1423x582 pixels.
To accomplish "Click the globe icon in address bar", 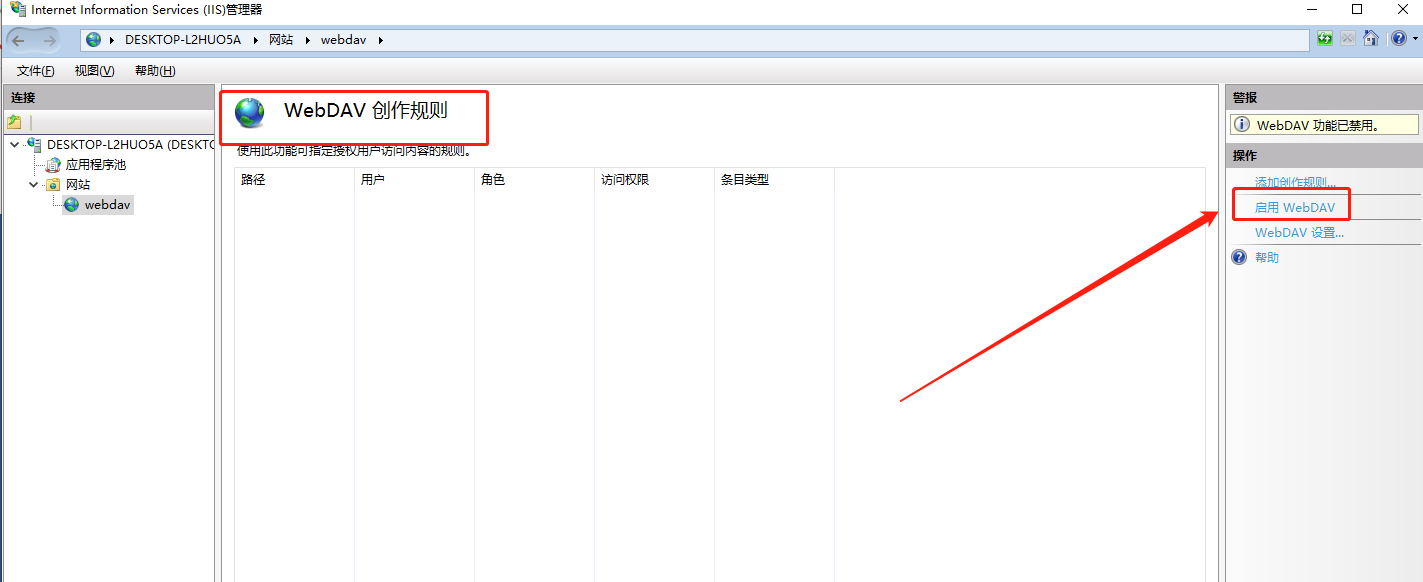I will pyautogui.click(x=94, y=40).
